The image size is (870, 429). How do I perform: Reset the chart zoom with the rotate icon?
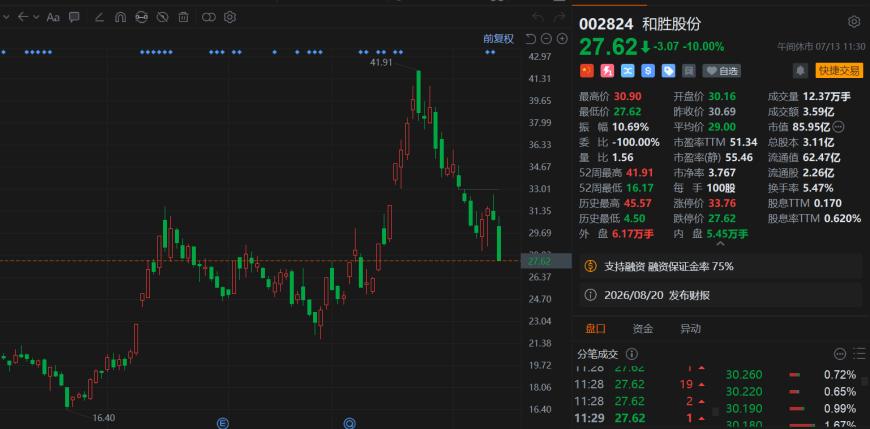530,39
